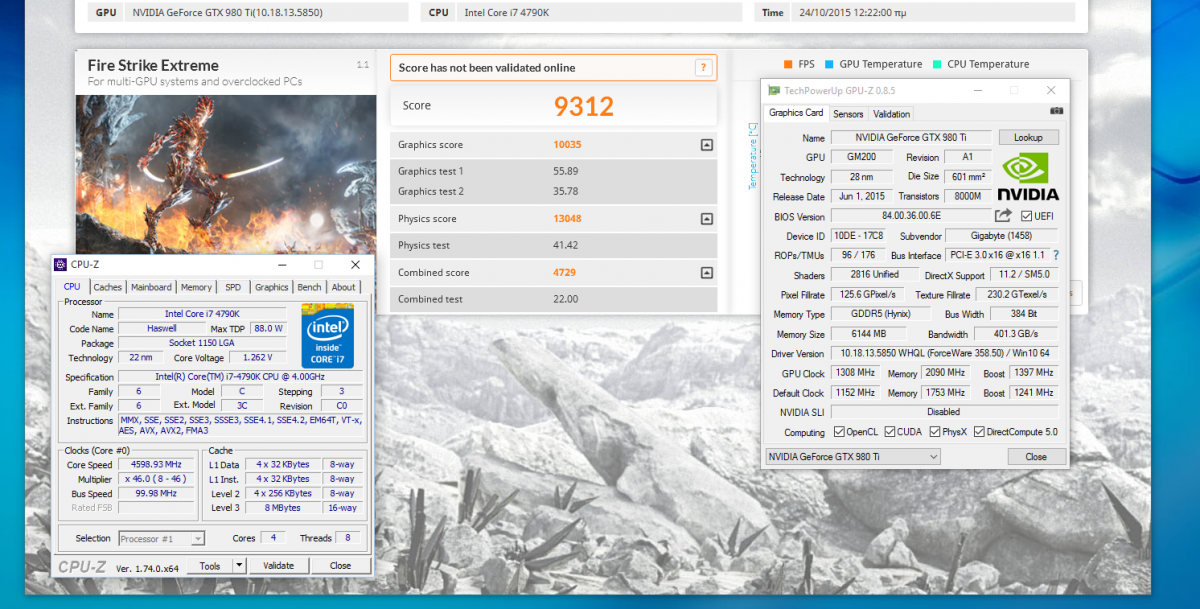Screen dimensions: 1200x609
Task: Click the Graphics test 1 value 55.89
Action: [566, 171]
